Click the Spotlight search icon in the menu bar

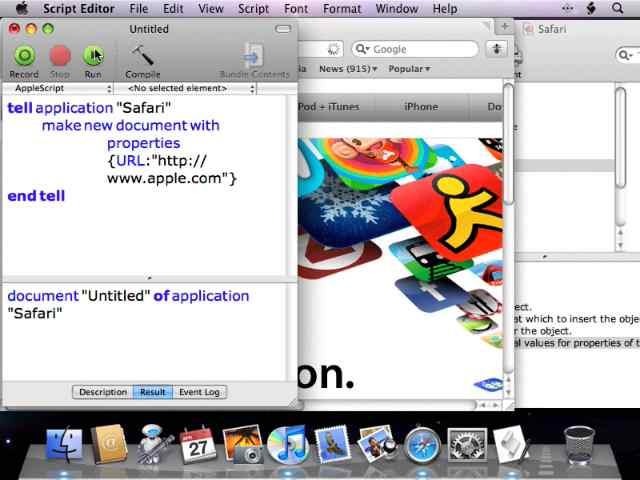pyautogui.click(x=618, y=8)
